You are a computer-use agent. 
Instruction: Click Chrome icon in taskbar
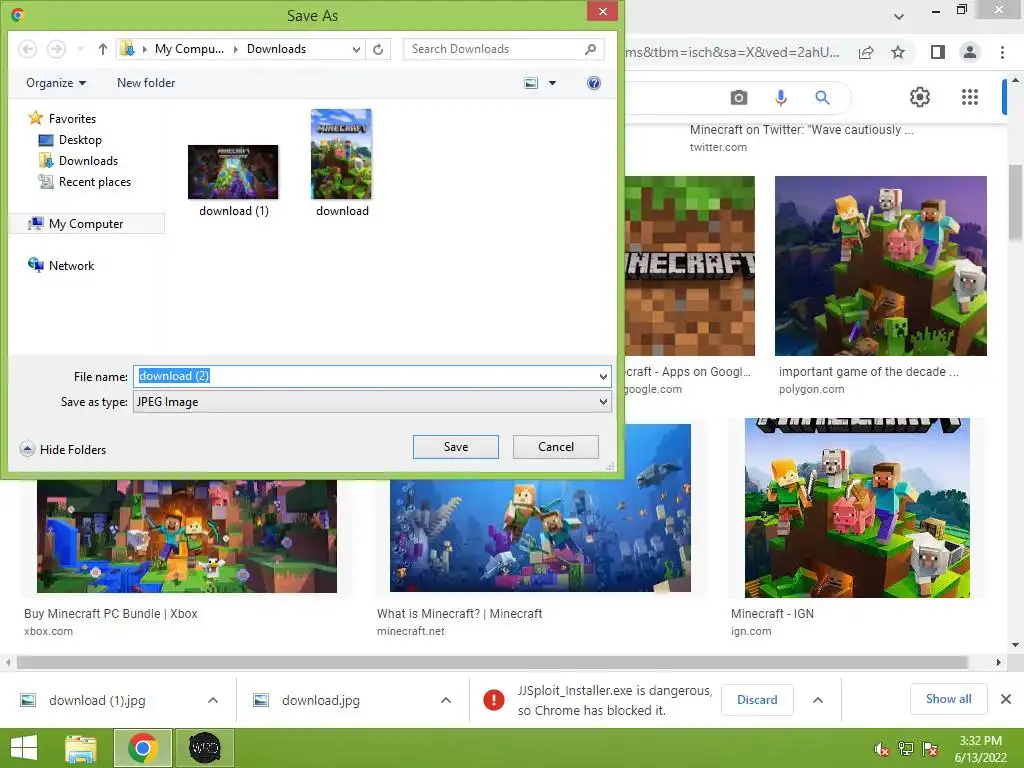point(143,748)
